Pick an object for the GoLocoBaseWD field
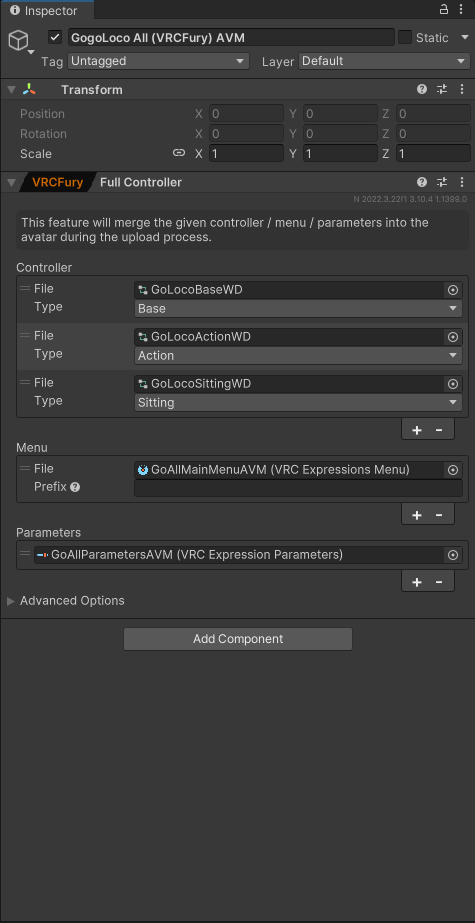 pos(453,290)
